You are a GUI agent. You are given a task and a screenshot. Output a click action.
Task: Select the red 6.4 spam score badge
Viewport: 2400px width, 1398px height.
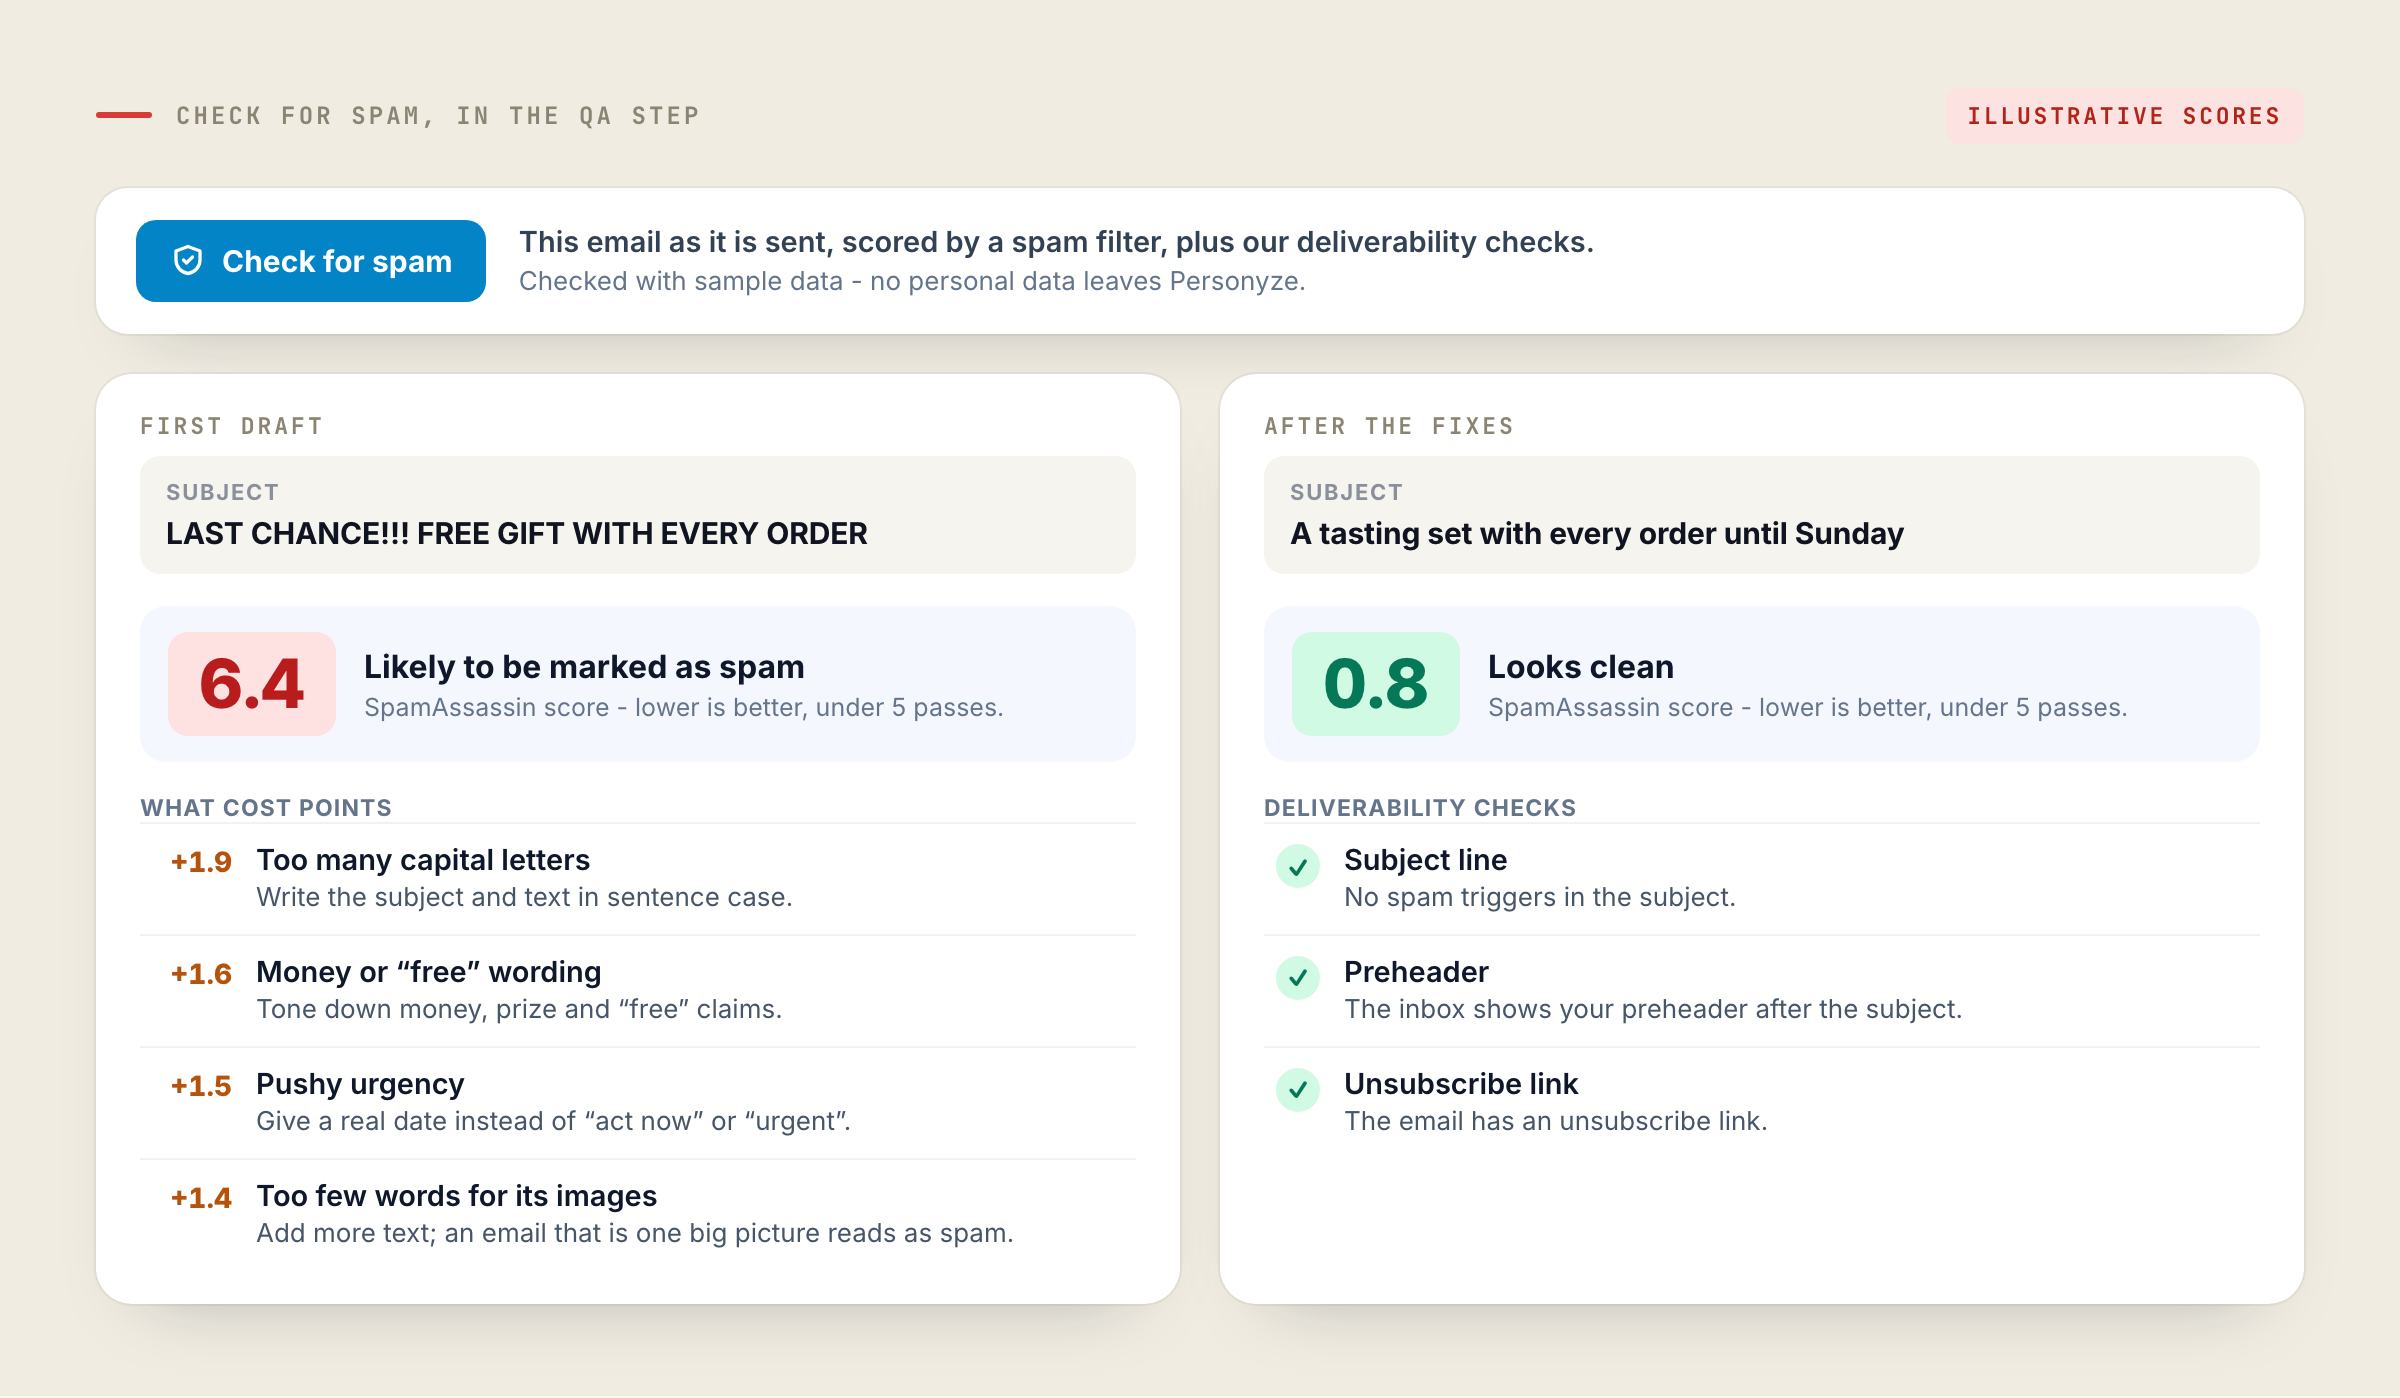click(252, 684)
